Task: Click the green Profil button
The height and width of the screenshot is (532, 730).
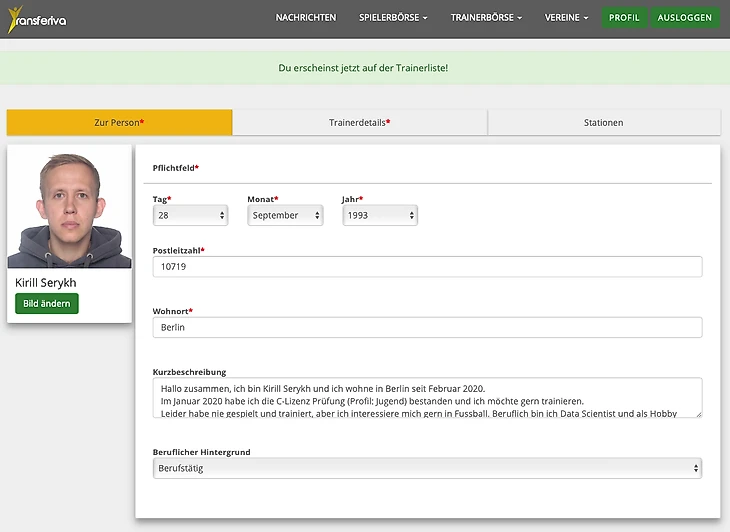Action: (624, 18)
